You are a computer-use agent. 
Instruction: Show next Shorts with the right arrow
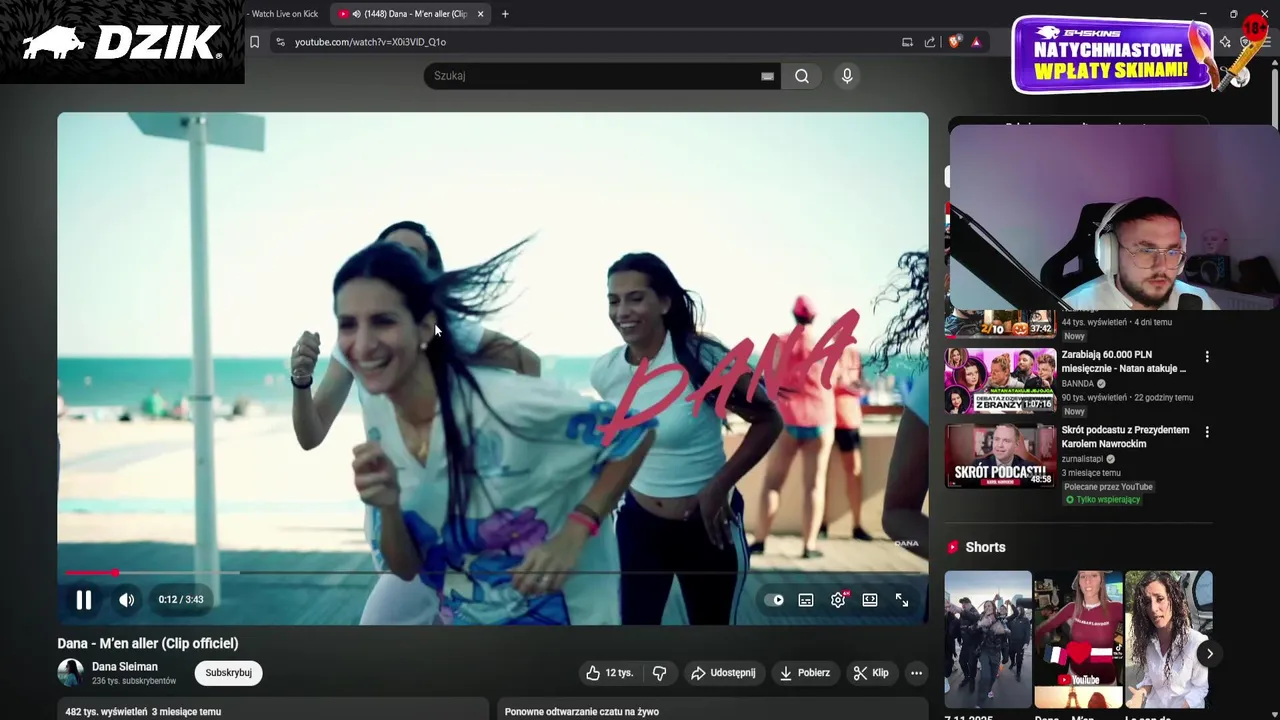[x=1209, y=654]
